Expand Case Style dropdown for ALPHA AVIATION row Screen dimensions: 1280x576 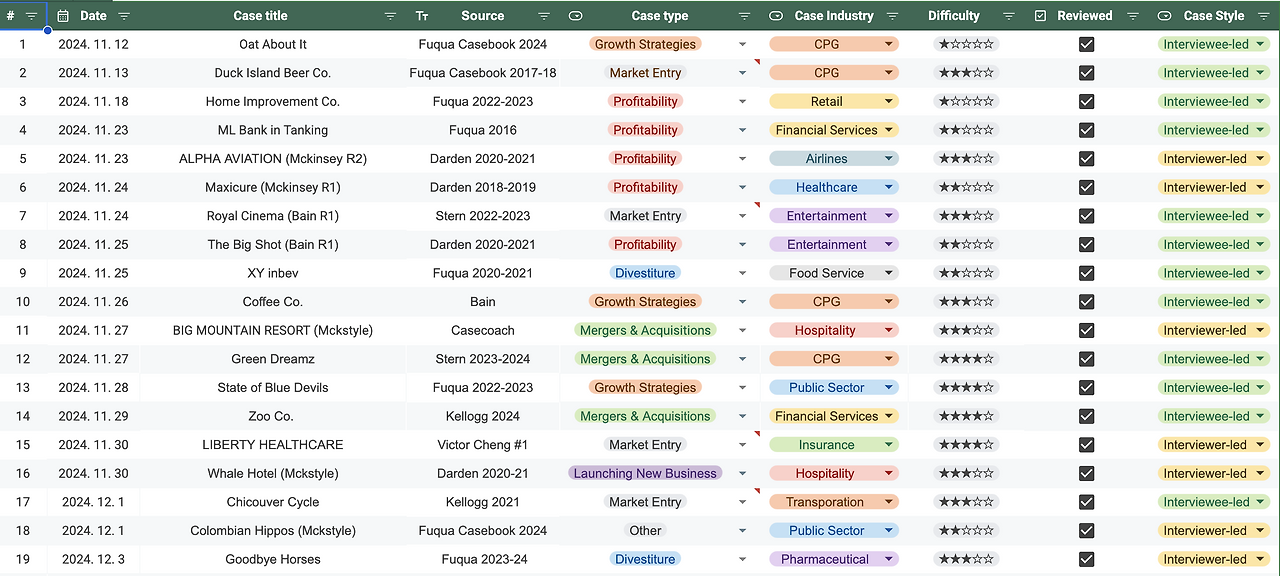coord(1260,159)
